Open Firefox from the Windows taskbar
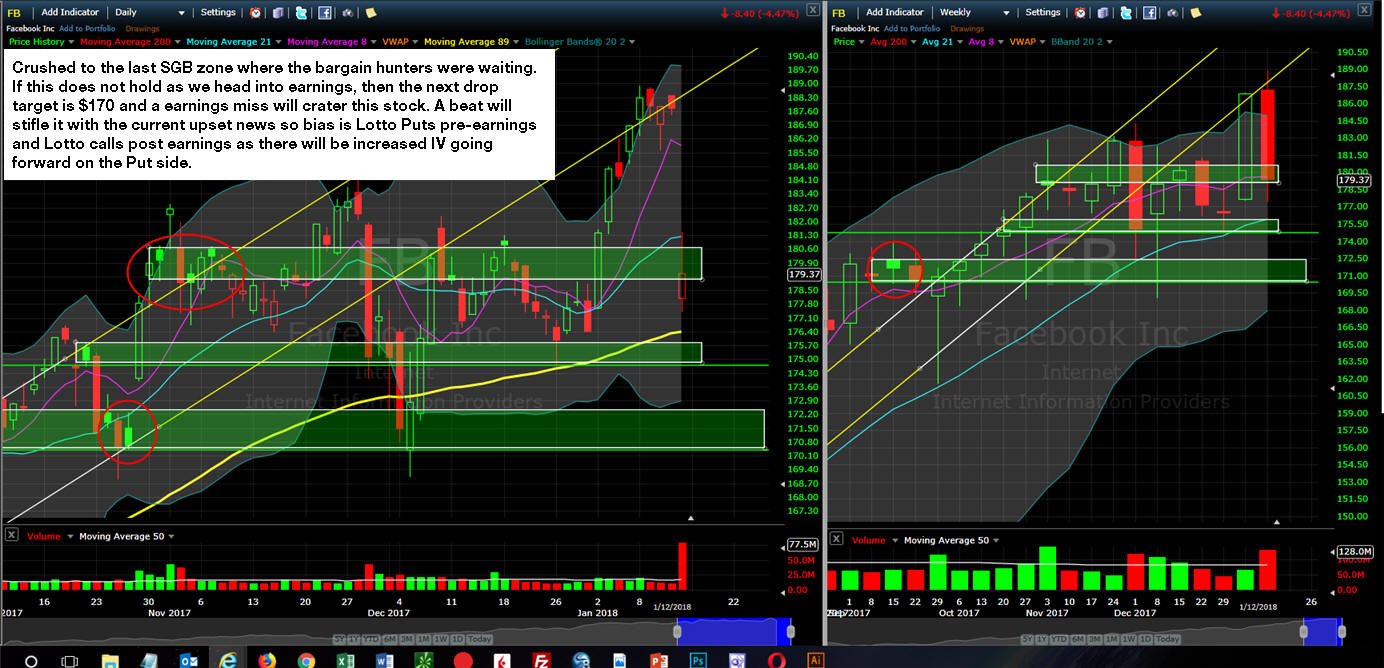The image size is (1384, 668). (266, 660)
